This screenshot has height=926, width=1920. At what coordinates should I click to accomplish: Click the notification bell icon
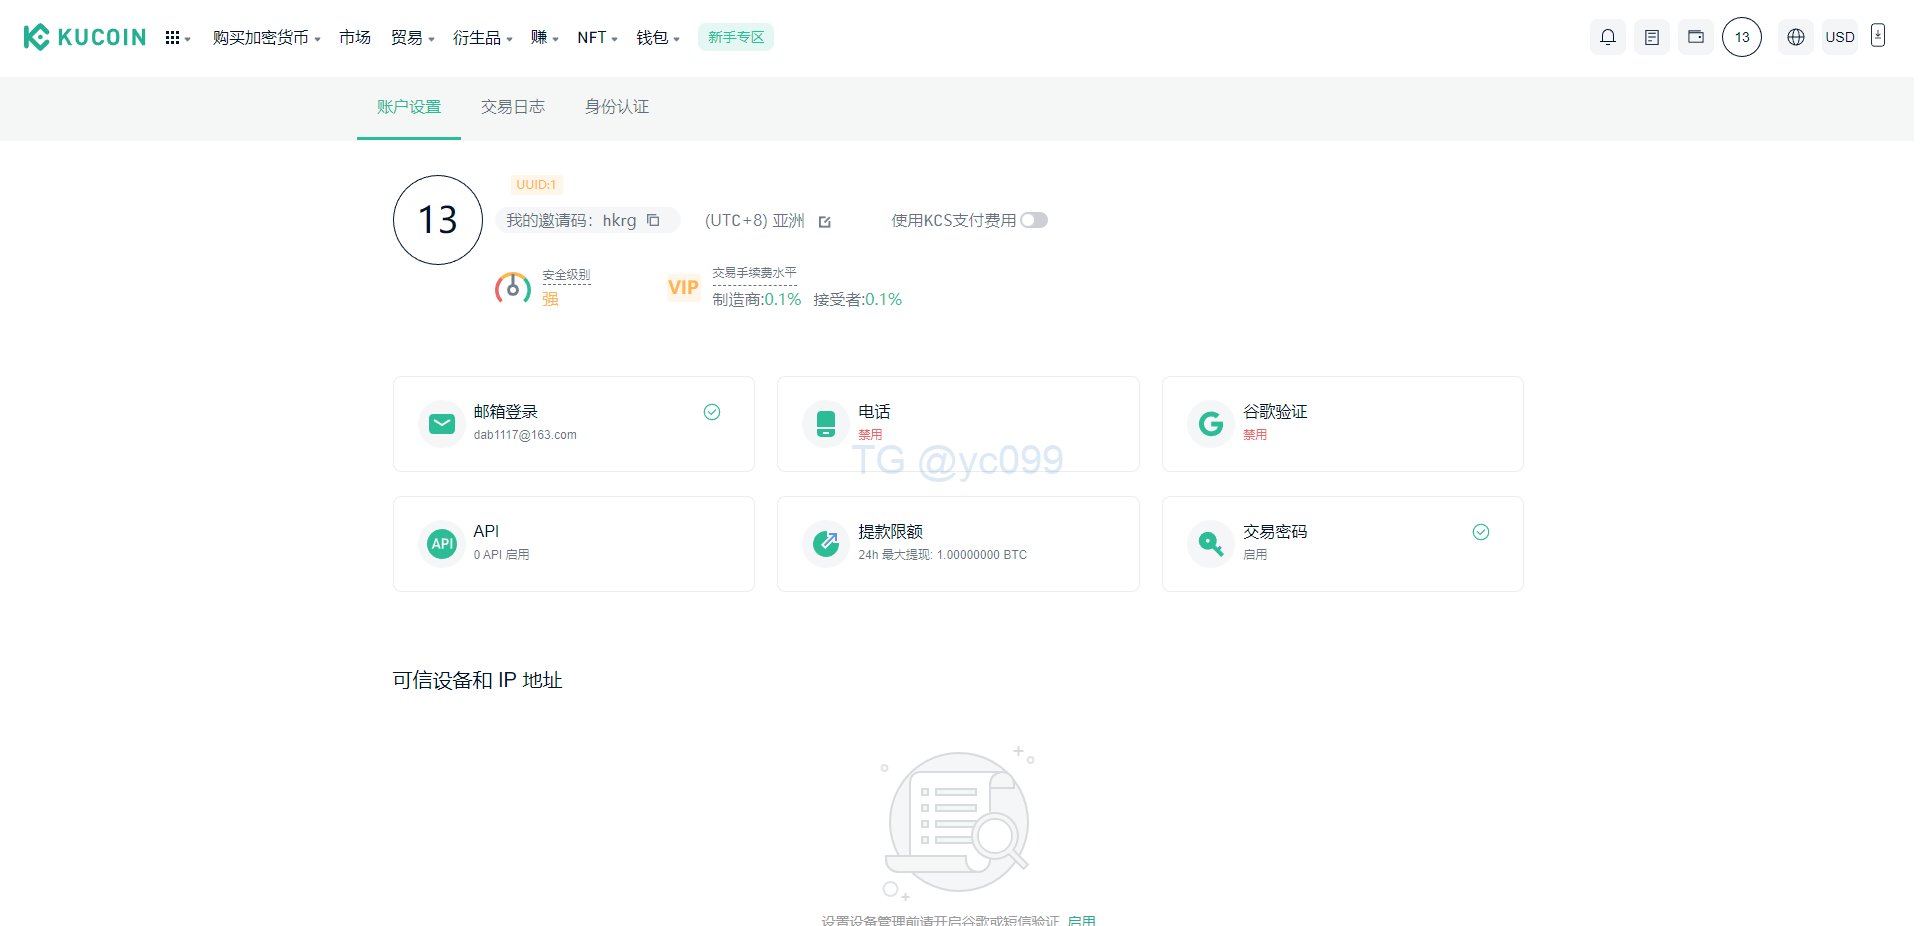pyautogui.click(x=1607, y=37)
